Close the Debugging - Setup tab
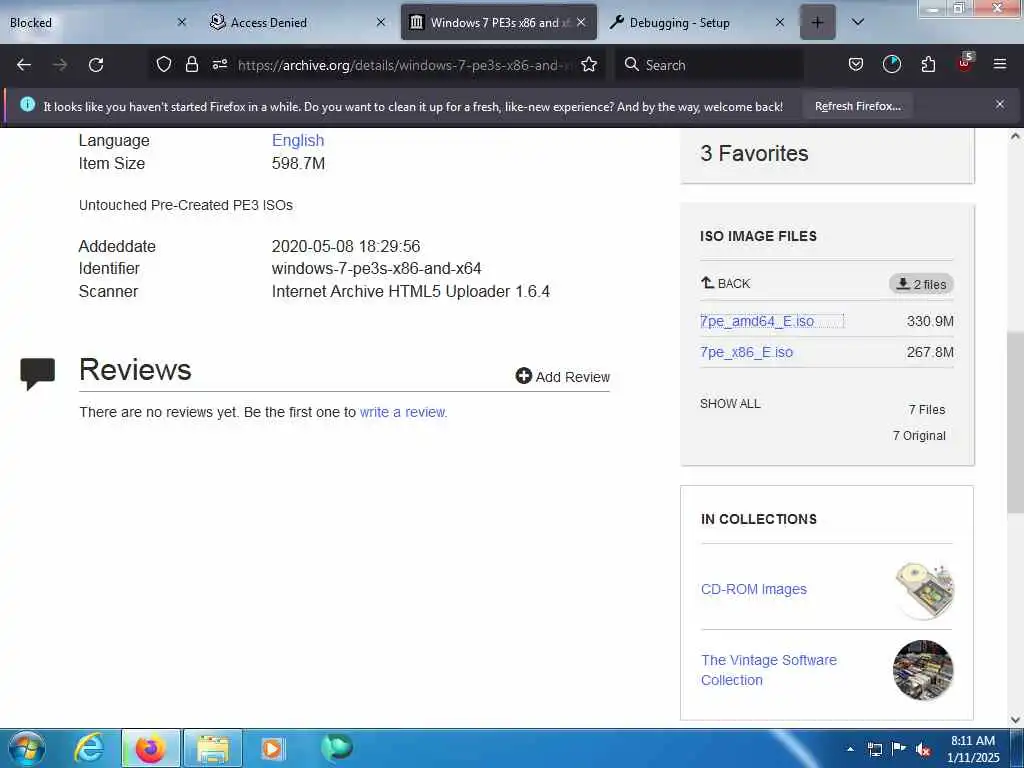 [780, 22]
